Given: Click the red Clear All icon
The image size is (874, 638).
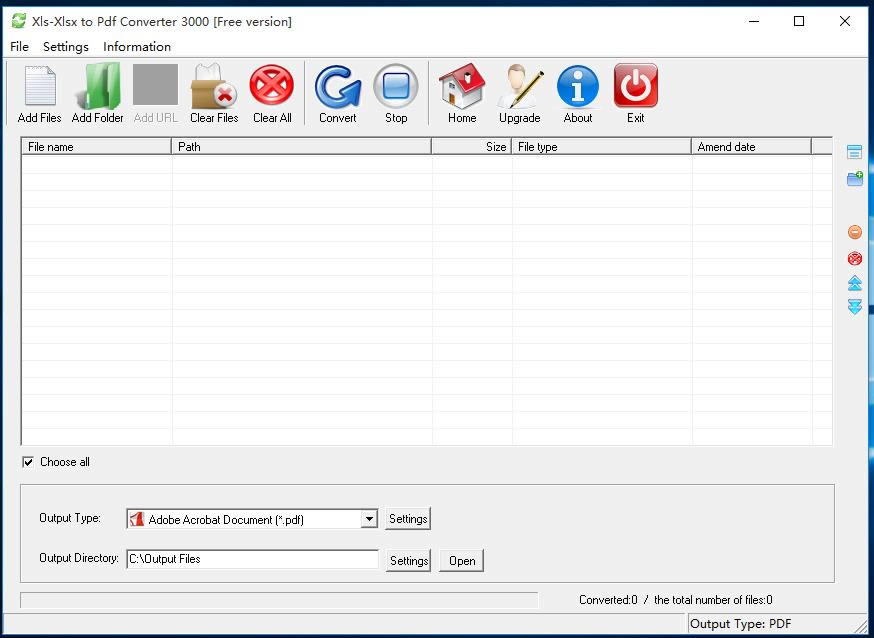Looking at the screenshot, I should tap(272, 85).
